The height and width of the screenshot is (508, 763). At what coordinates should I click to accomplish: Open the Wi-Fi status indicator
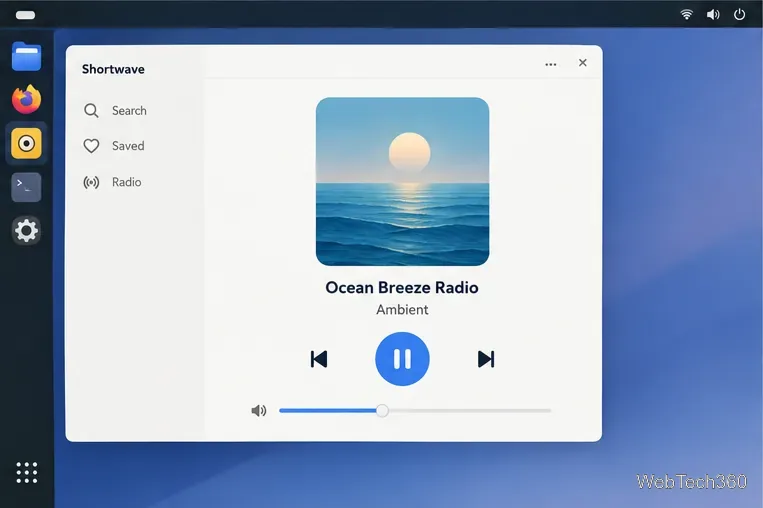686,14
